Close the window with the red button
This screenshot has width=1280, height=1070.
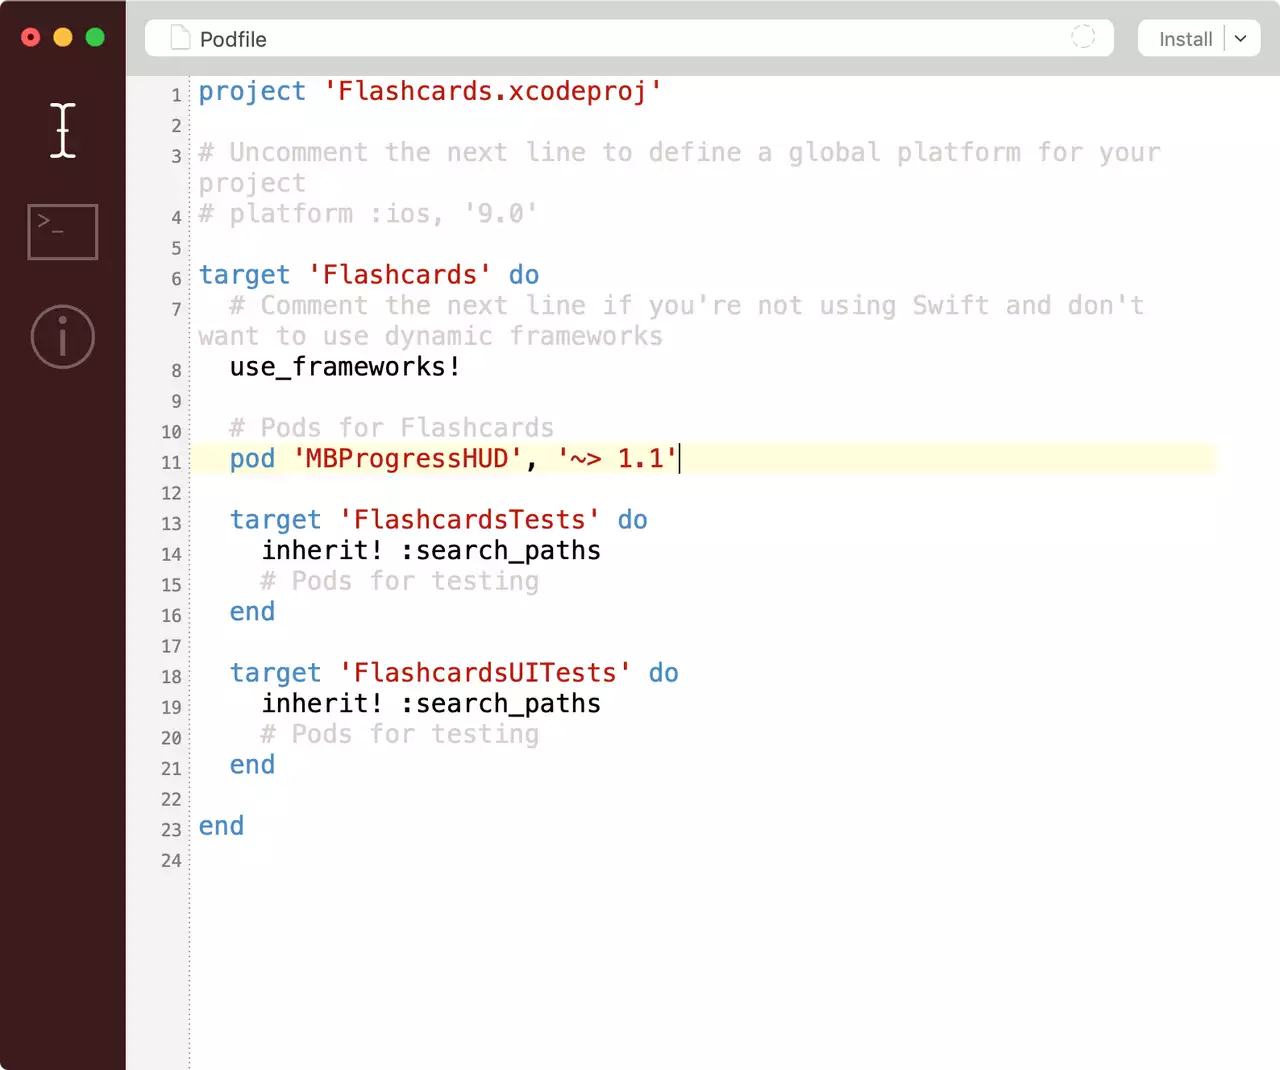pos(31,37)
